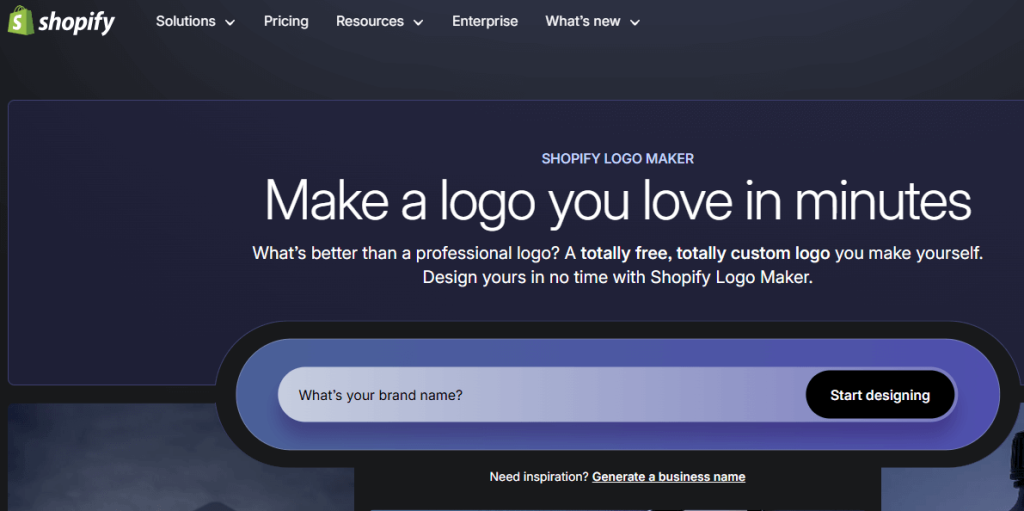
Task: Click the SHOPIFY LOGO MAKER label
Action: [x=618, y=159]
